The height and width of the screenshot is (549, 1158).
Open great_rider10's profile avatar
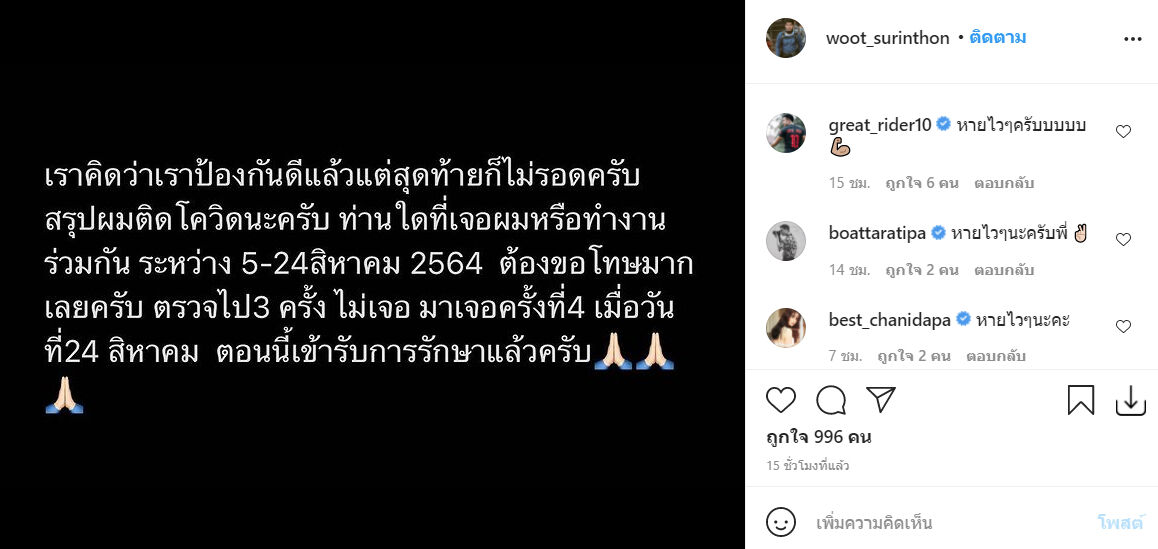pyautogui.click(x=786, y=133)
